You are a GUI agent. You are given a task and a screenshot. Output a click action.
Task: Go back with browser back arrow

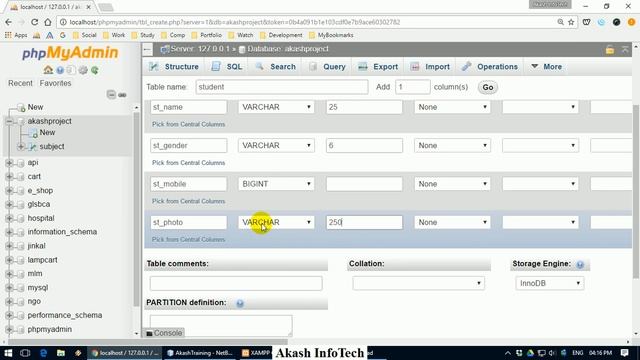click(x=9, y=22)
